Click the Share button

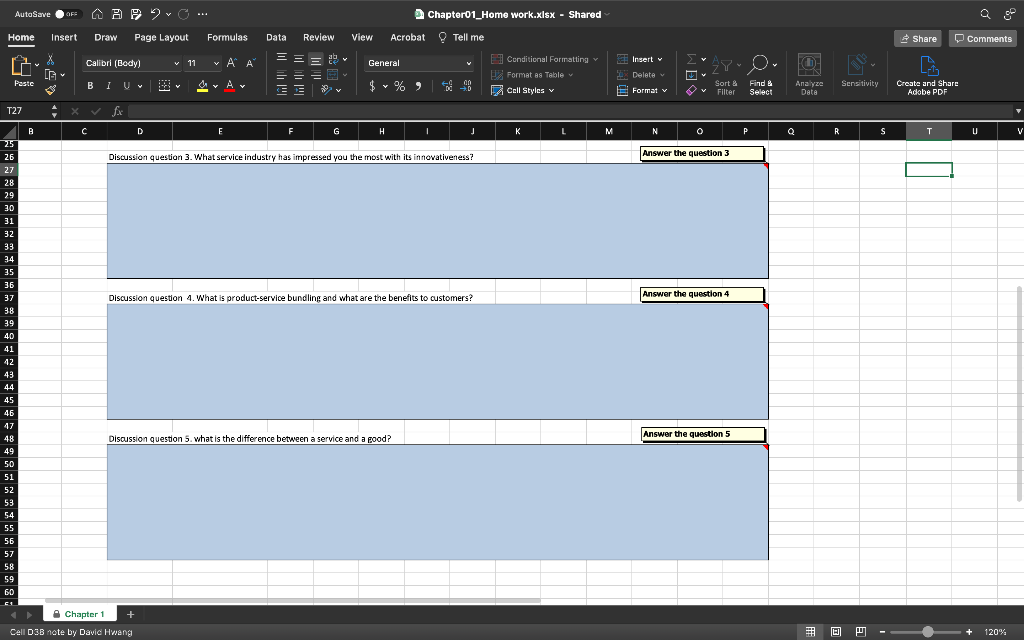pos(918,39)
